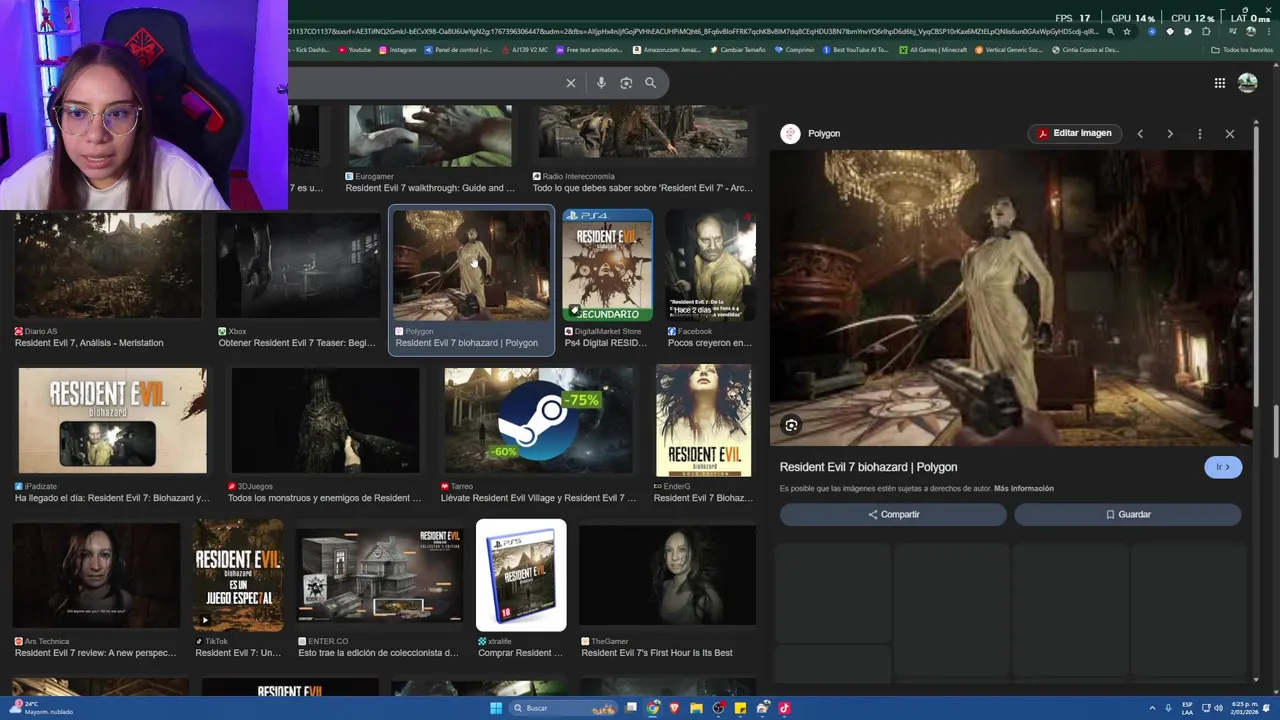The image size is (1280, 720).
Task: Open the Amazon.com bookmark
Action: click(x=667, y=50)
